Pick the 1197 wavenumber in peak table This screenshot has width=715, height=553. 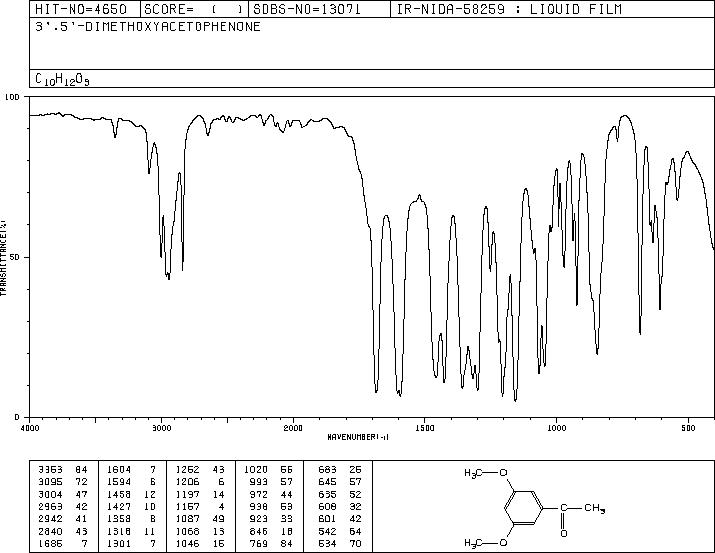point(187,495)
